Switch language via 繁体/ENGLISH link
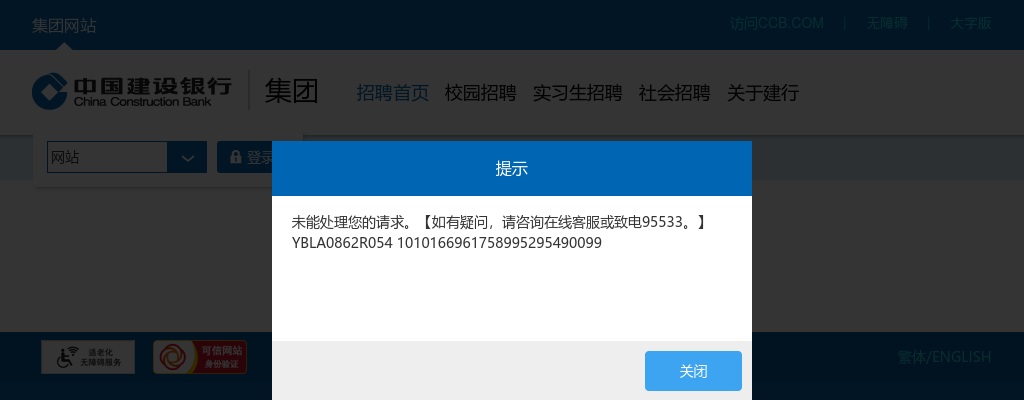 [944, 357]
